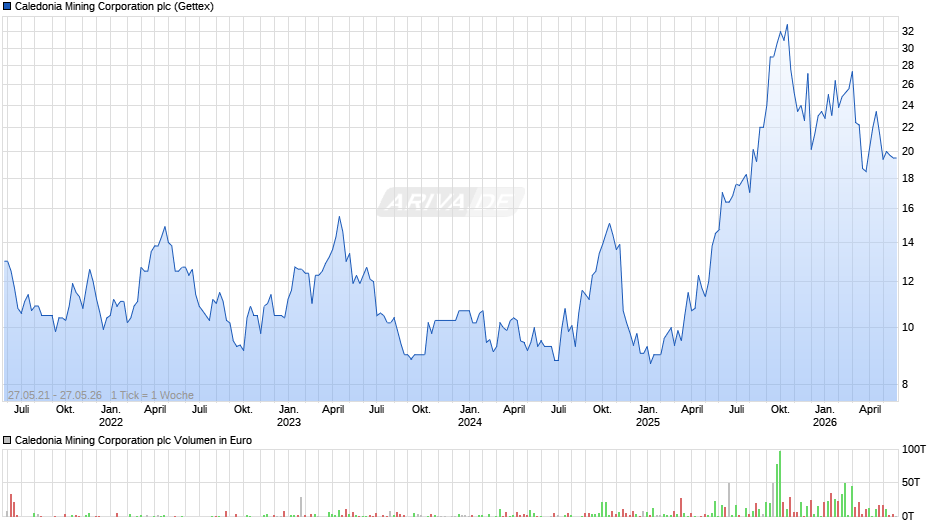Viewport: 940px width, 526px height.
Task: Click the tallest green volume bar near Okt. 2025
Action: pos(780,483)
